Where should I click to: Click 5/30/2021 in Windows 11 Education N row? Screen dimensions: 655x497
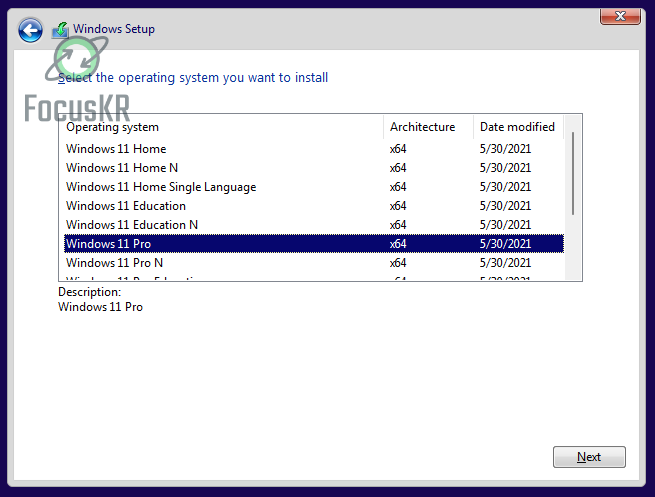505,225
